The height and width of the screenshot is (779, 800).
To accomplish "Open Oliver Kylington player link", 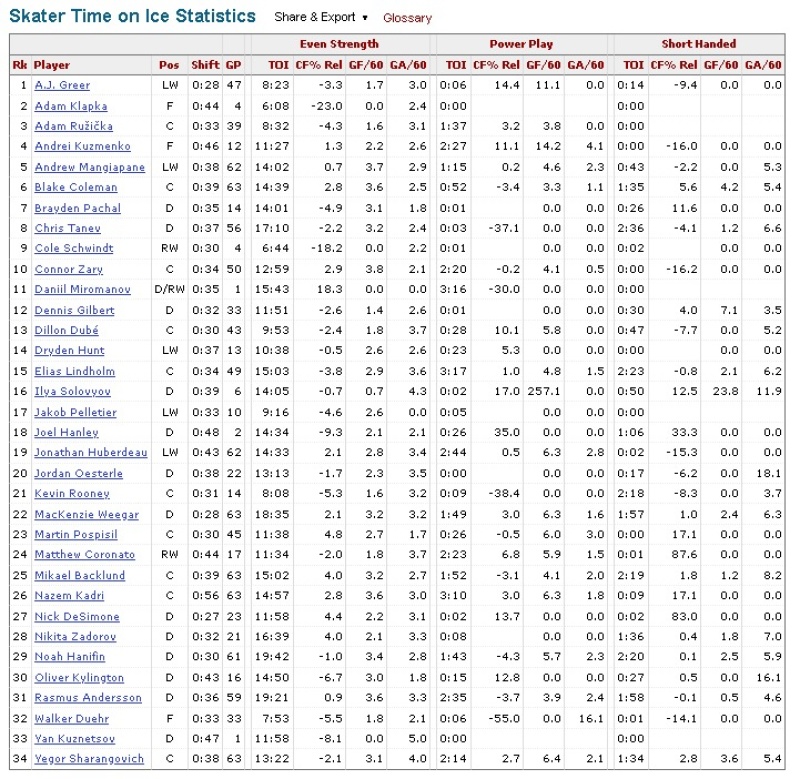I will pos(79,677).
